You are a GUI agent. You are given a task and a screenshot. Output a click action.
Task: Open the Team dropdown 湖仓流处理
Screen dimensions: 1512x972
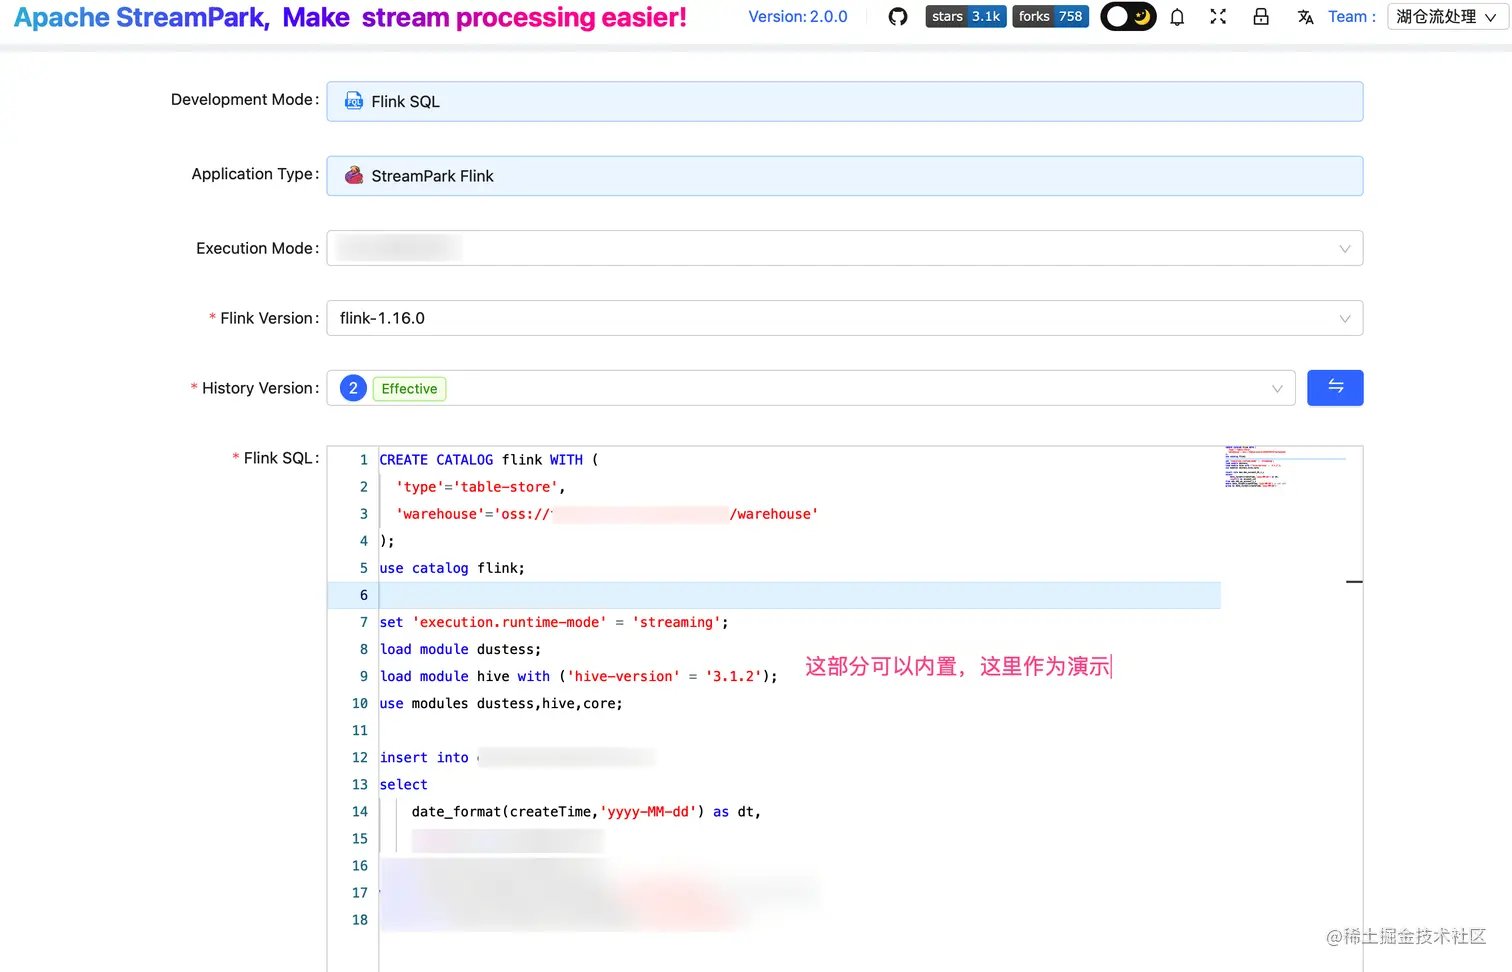click(1446, 17)
